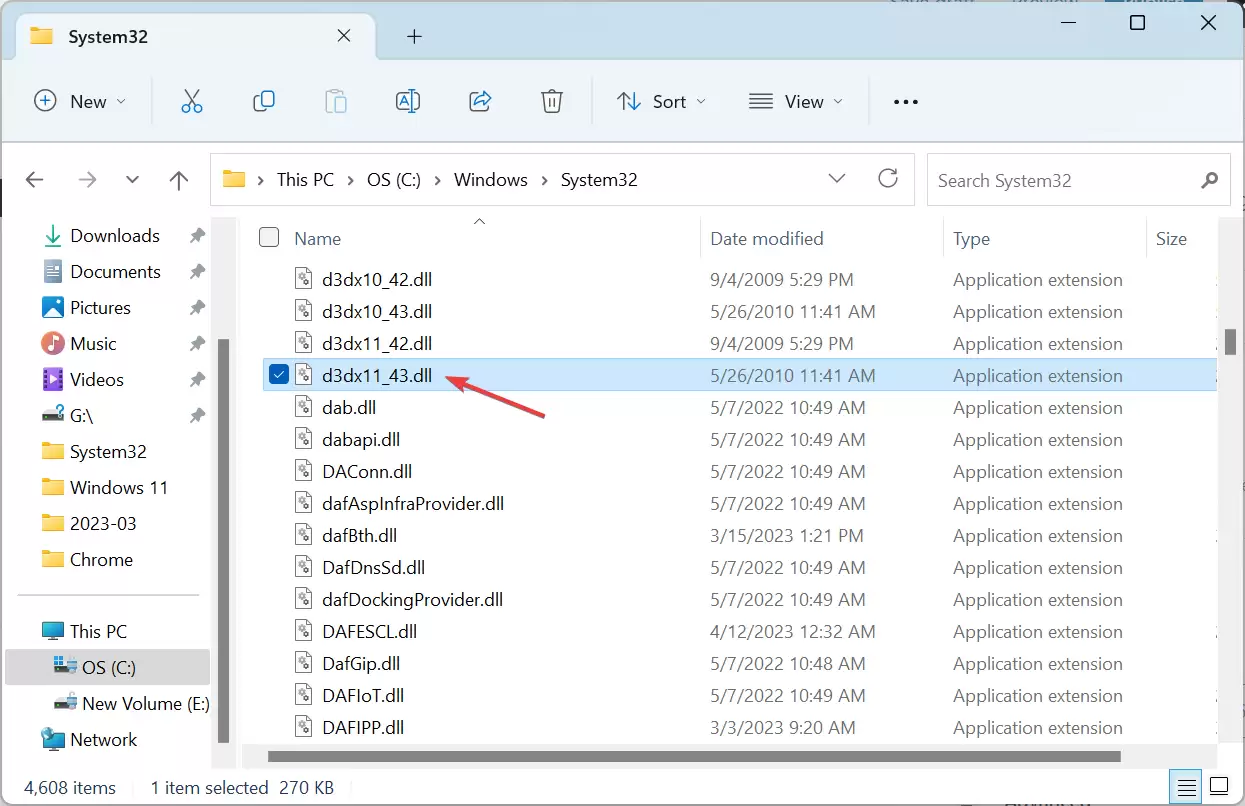This screenshot has width=1245, height=806.
Task: Select the file dab.dll
Action: point(349,408)
